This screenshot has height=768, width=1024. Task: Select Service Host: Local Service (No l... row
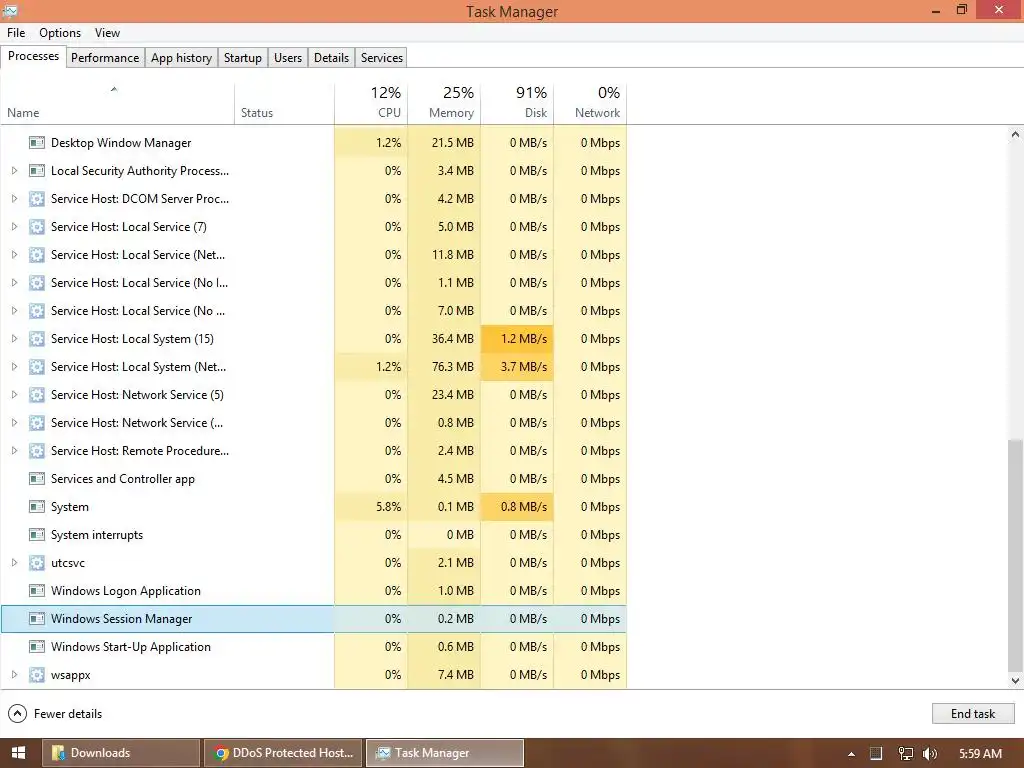tap(313, 283)
